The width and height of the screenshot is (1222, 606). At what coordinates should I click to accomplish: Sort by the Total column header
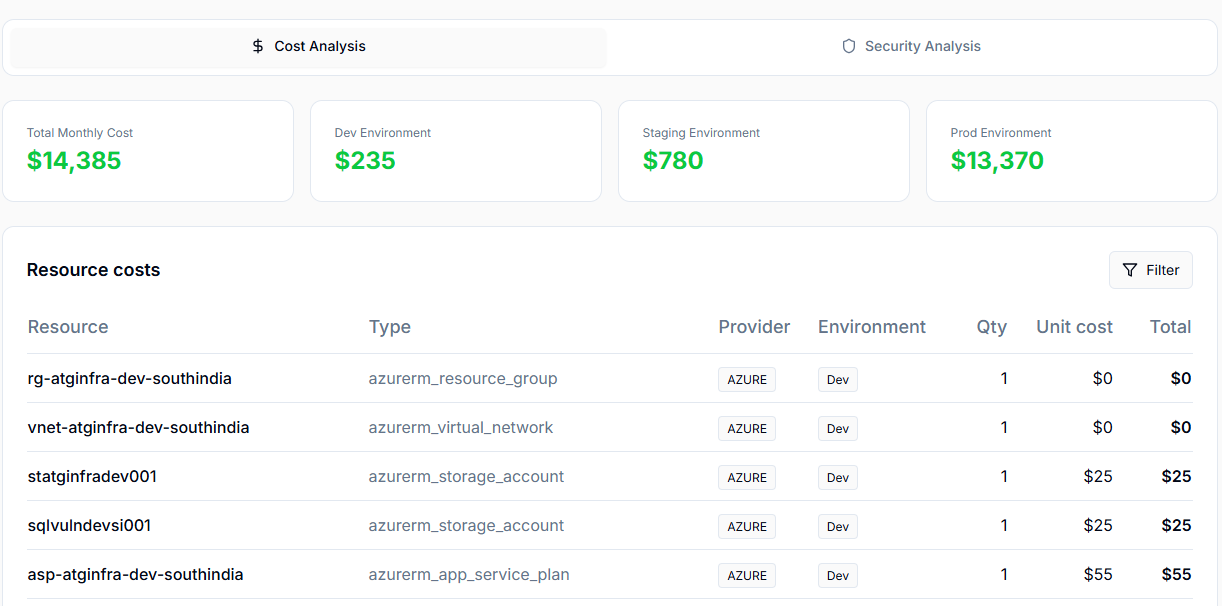click(x=1170, y=326)
